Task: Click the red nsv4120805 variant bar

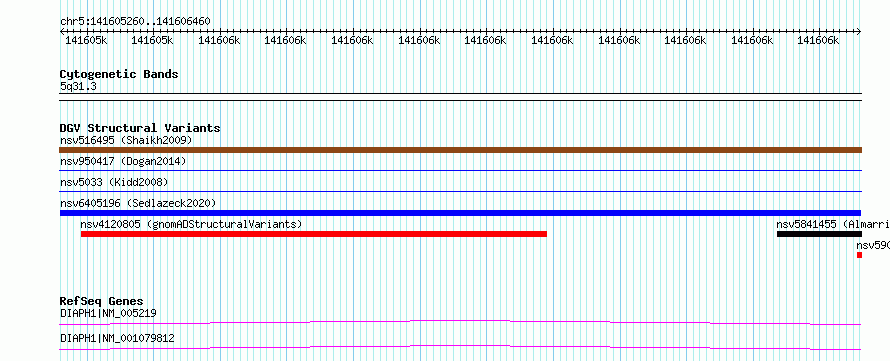Action: pyautogui.click(x=314, y=234)
